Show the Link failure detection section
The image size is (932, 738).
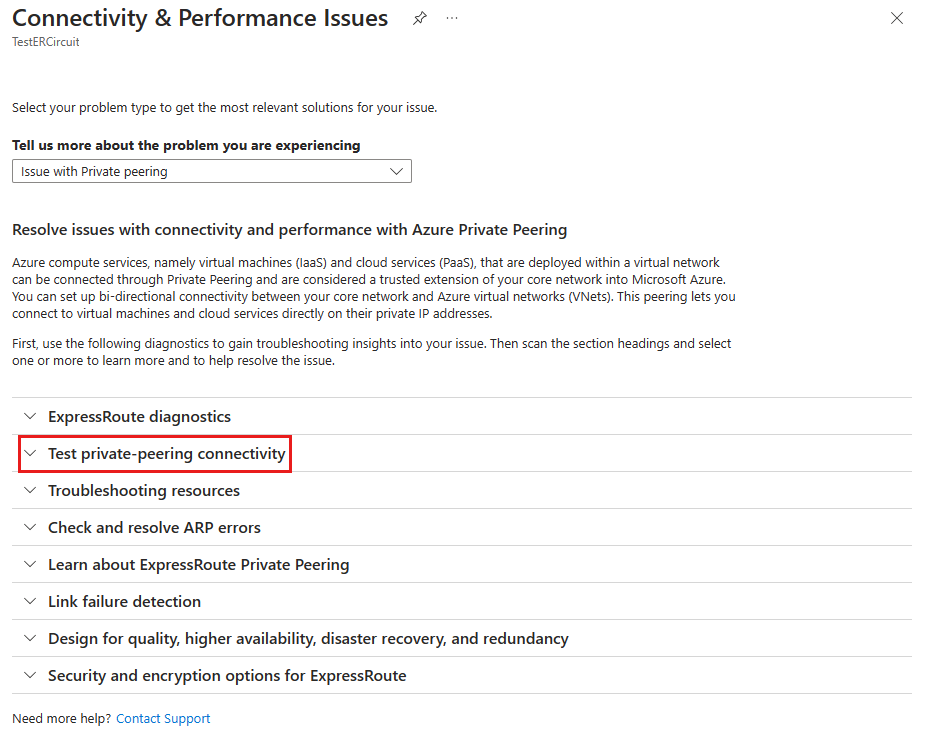[124, 601]
